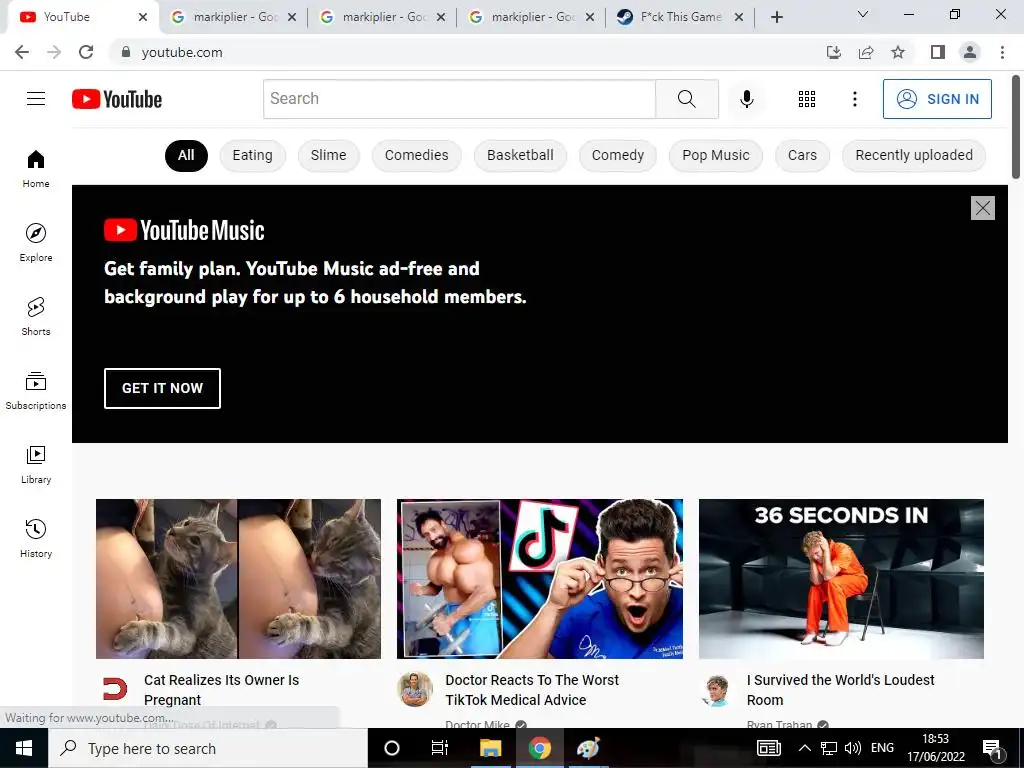
Task: Select the Pop Music filter chip
Action: [716, 155]
